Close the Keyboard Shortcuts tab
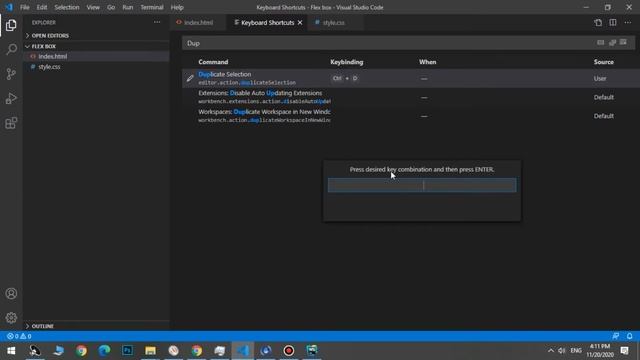 (300, 22)
